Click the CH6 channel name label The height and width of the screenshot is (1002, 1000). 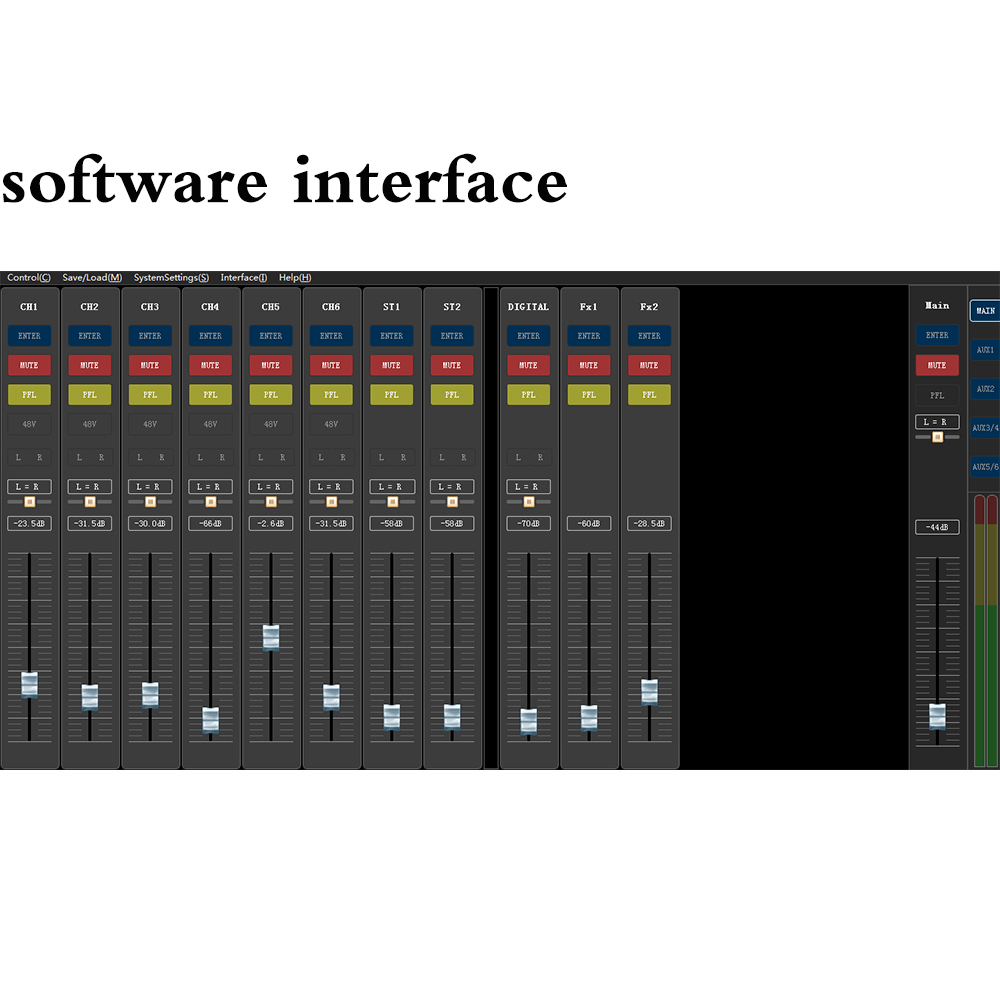pyautogui.click(x=331, y=307)
